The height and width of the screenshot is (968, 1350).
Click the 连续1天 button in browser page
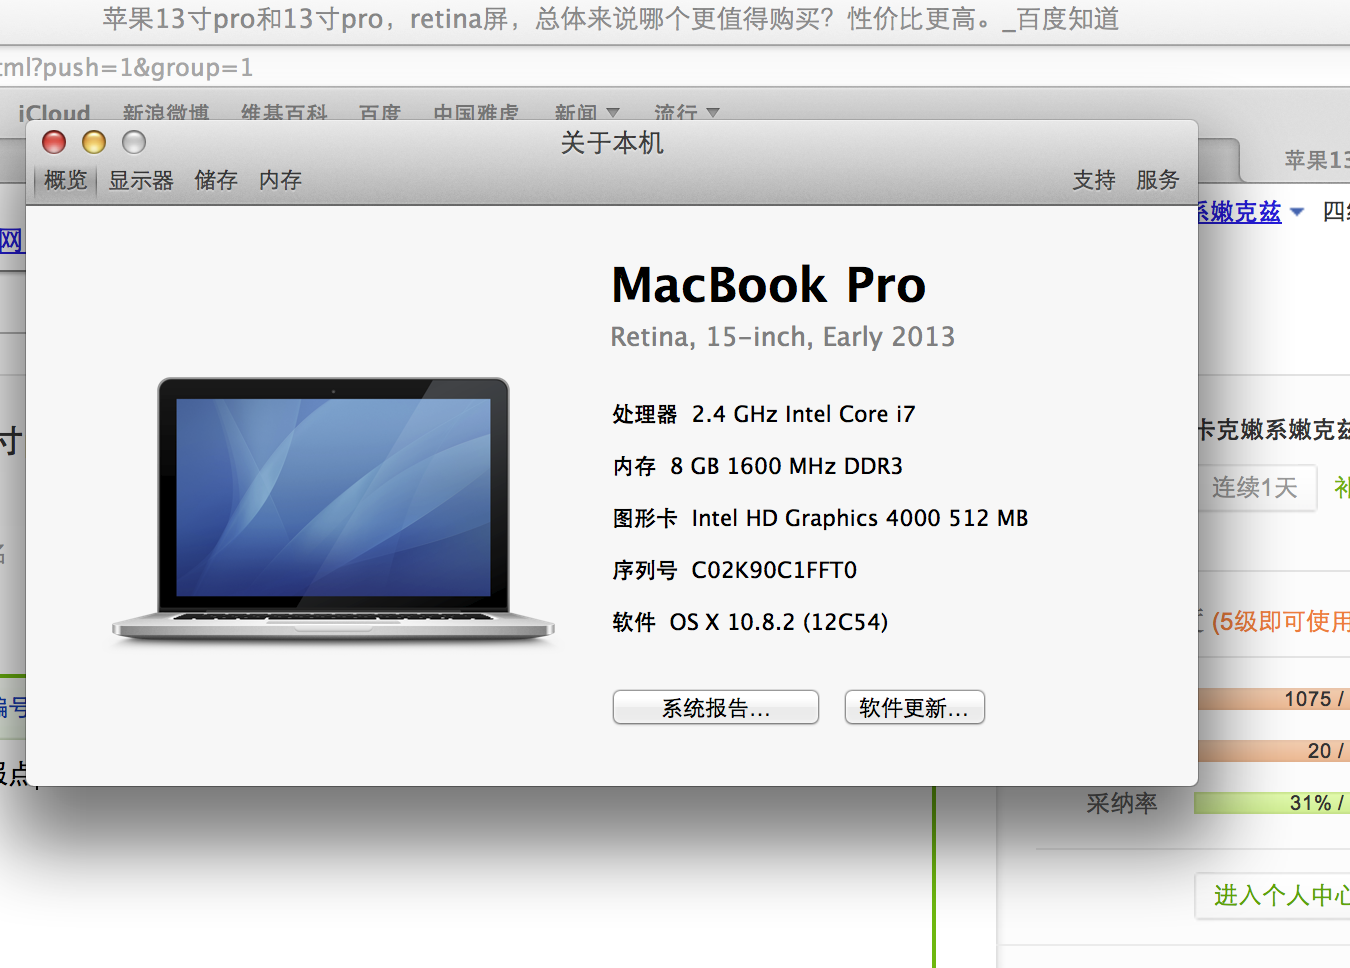(x=1256, y=488)
